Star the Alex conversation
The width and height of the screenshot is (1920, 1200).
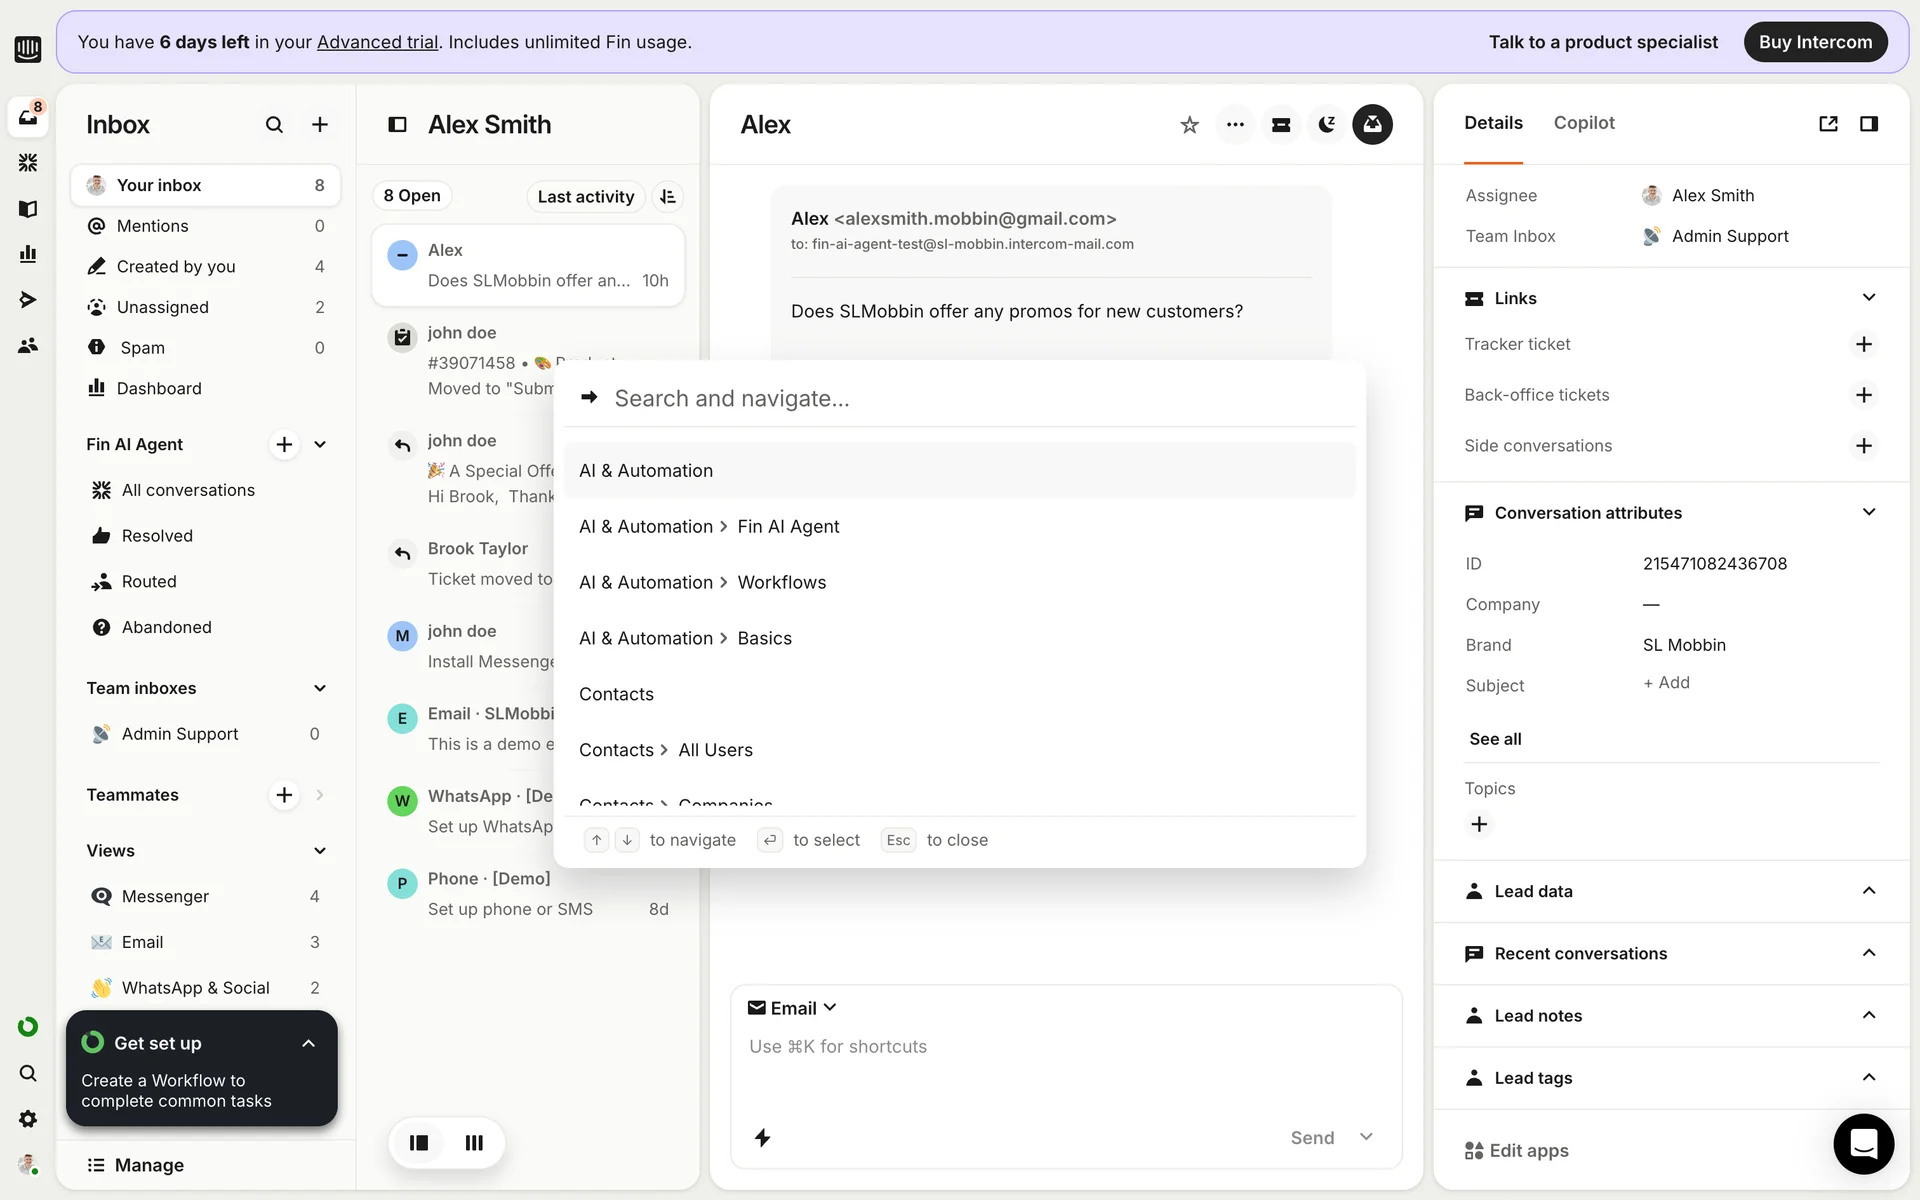(x=1189, y=125)
